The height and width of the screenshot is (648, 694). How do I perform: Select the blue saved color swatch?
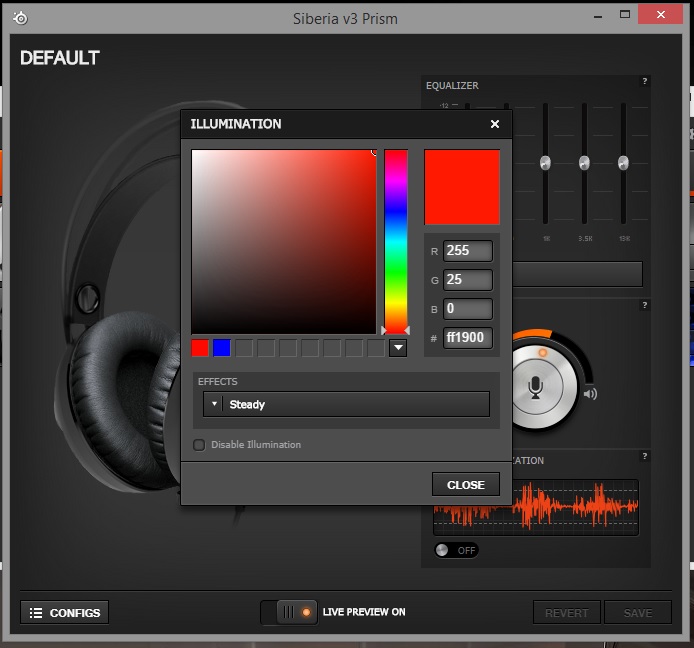(222, 348)
